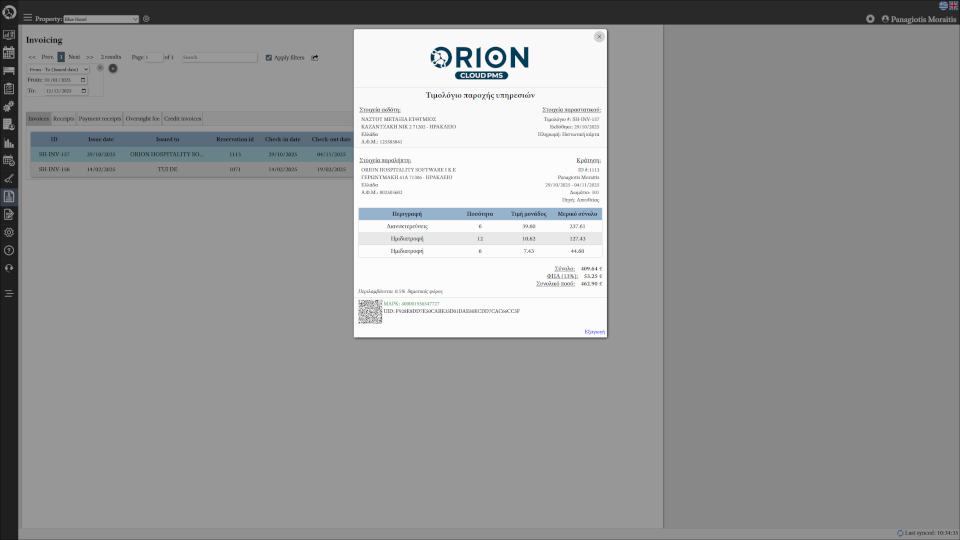This screenshot has height=540, width=960.
Task: Open Panagiotis Moraitis user profile
Action: (918, 19)
